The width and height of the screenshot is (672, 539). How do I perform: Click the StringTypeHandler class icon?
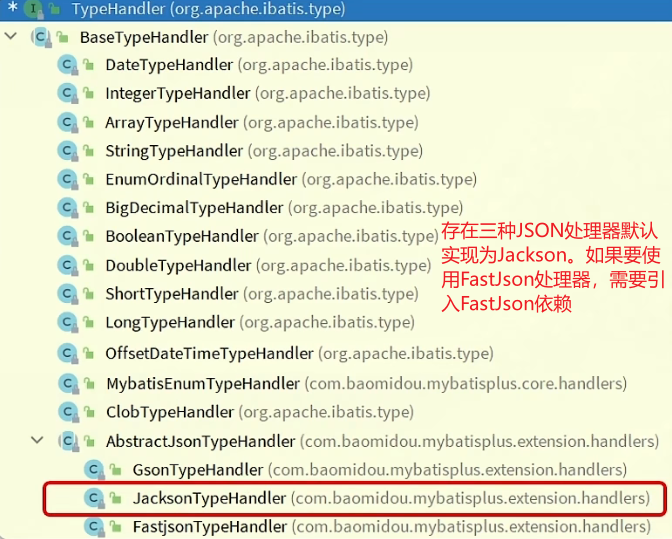pos(67,151)
